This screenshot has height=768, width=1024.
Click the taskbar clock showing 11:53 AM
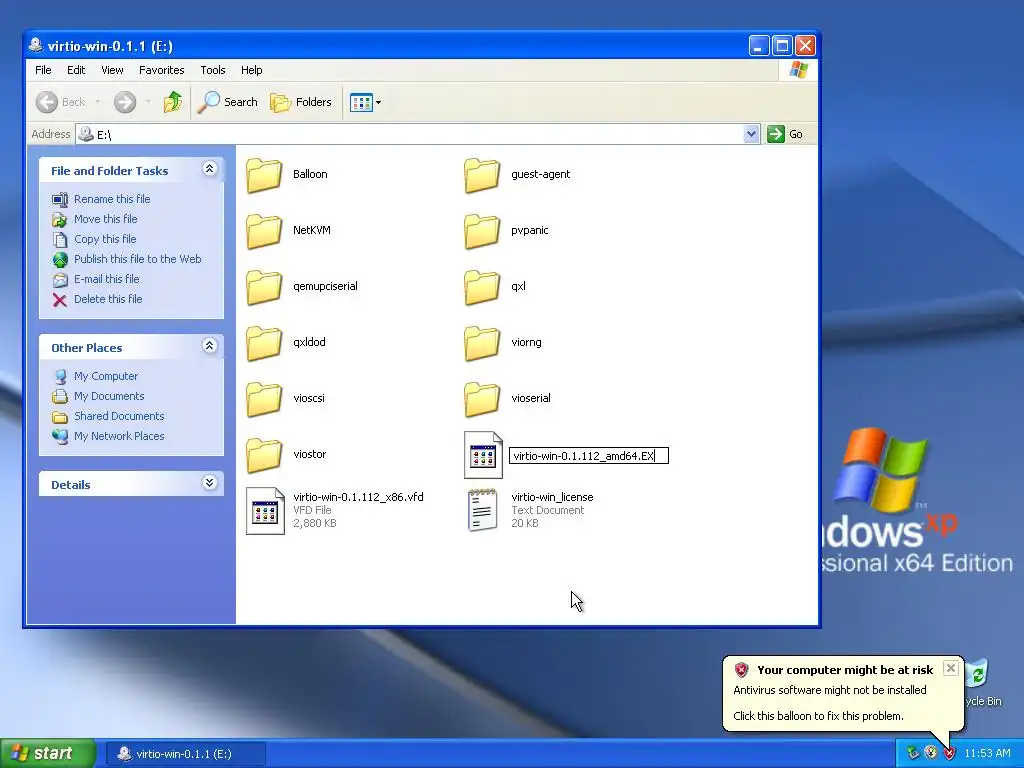(987, 754)
